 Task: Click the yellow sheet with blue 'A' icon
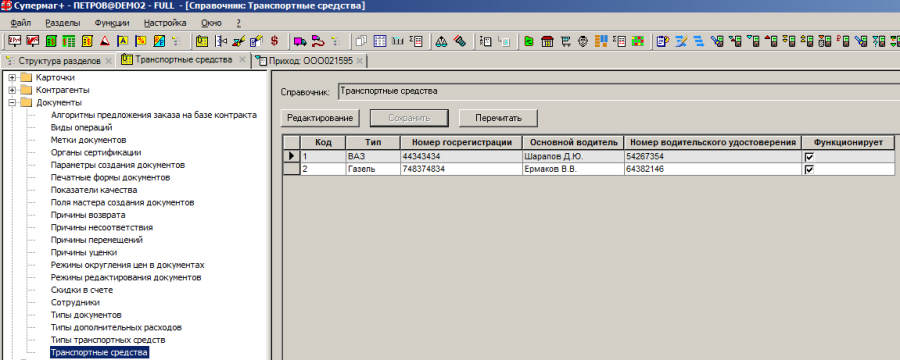123,41
